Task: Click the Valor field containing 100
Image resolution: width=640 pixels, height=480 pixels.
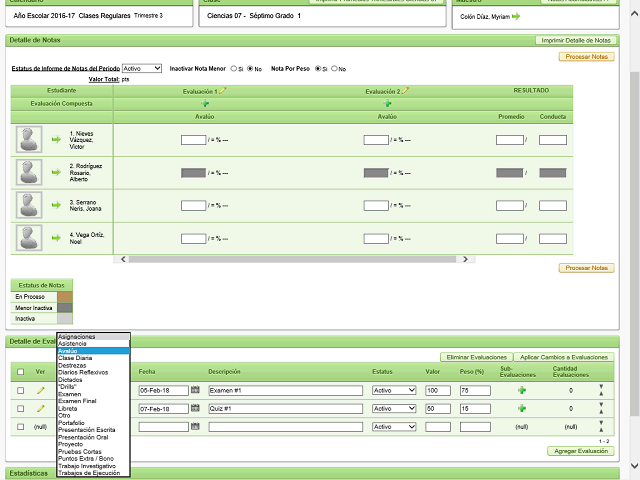Action: (438, 390)
